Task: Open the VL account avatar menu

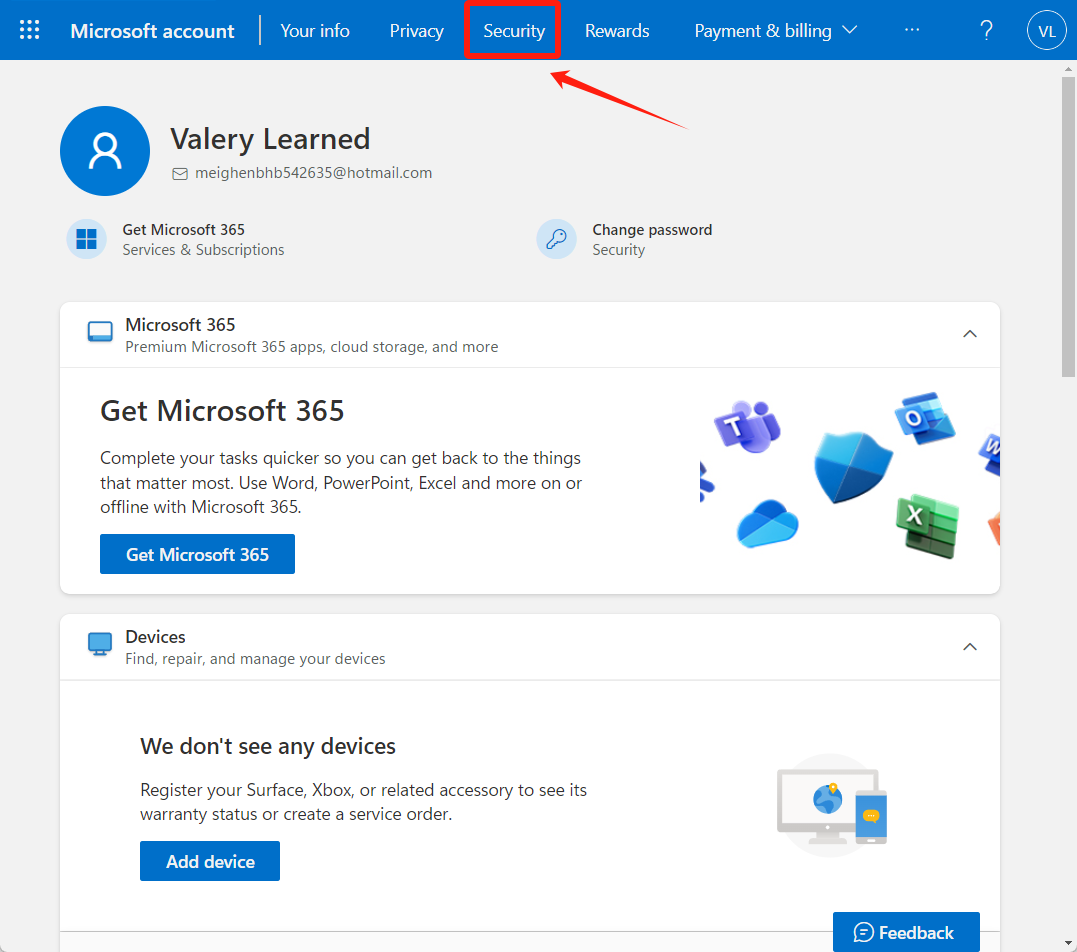Action: point(1046,30)
